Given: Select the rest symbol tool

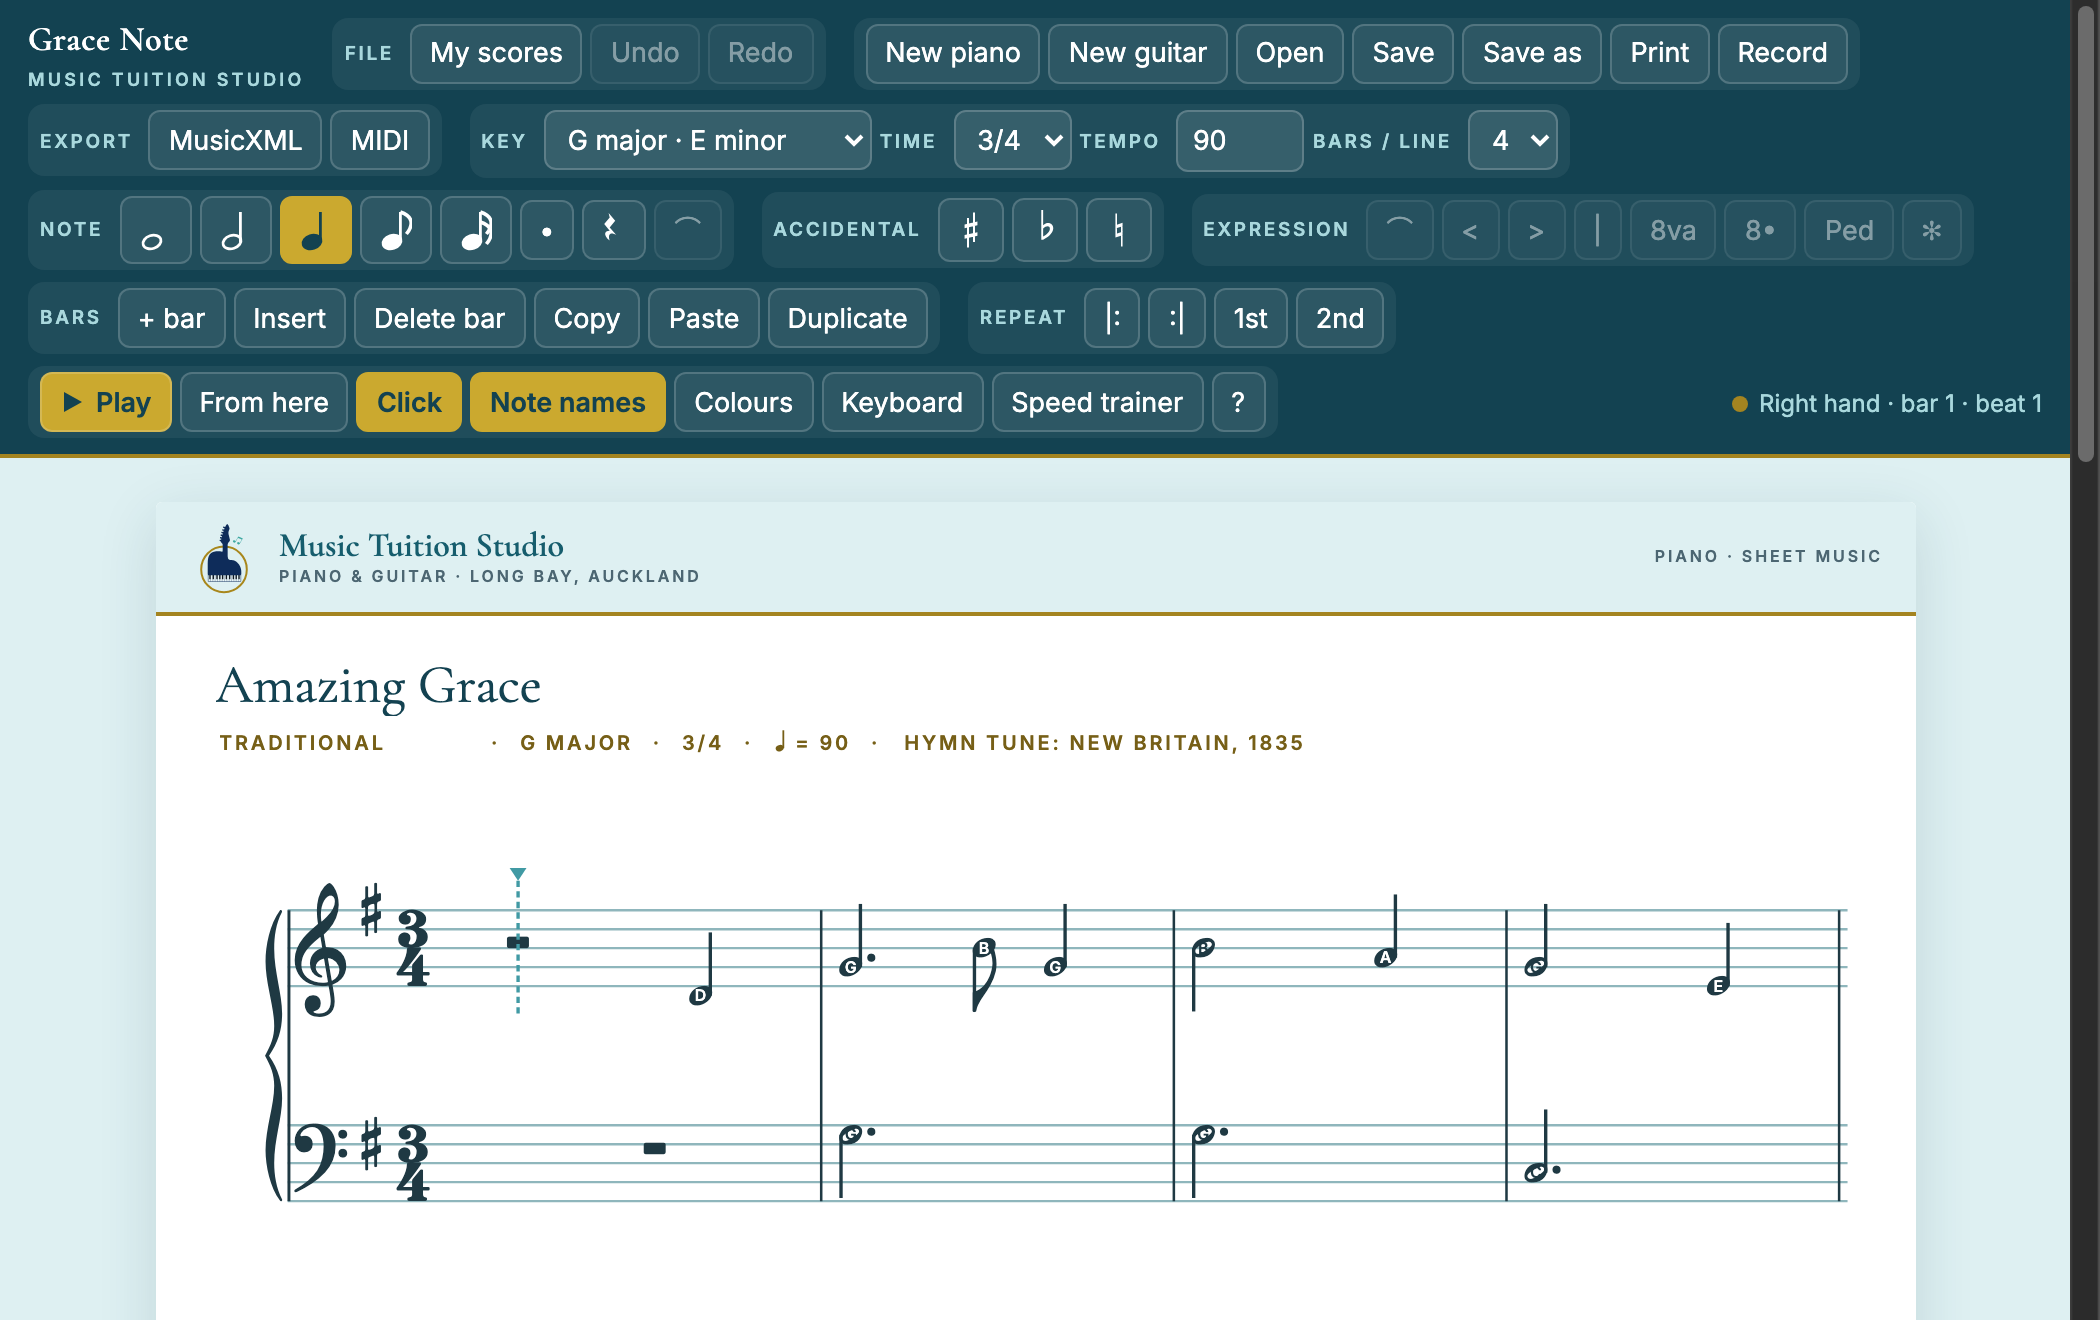Looking at the screenshot, I should pyautogui.click(x=613, y=230).
